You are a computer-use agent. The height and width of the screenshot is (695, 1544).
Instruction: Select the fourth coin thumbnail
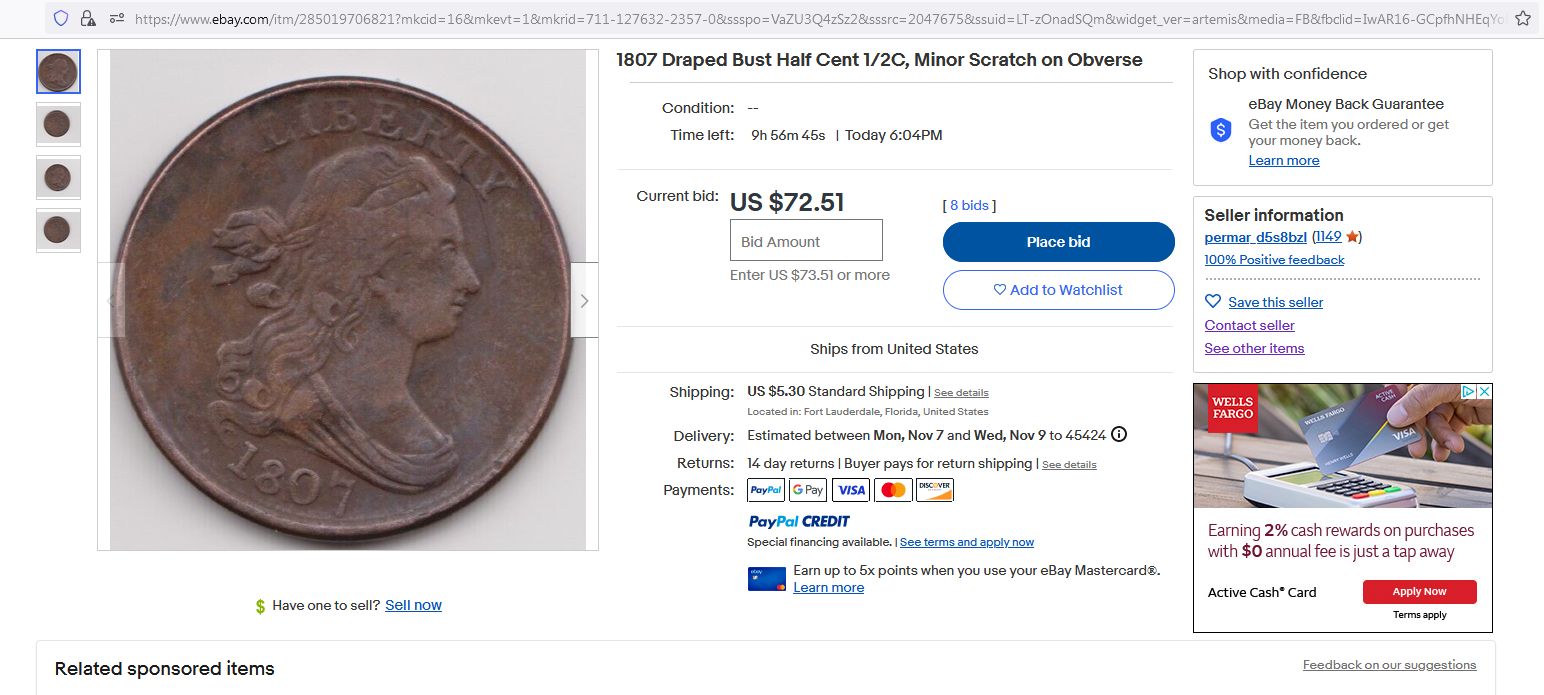click(58, 230)
